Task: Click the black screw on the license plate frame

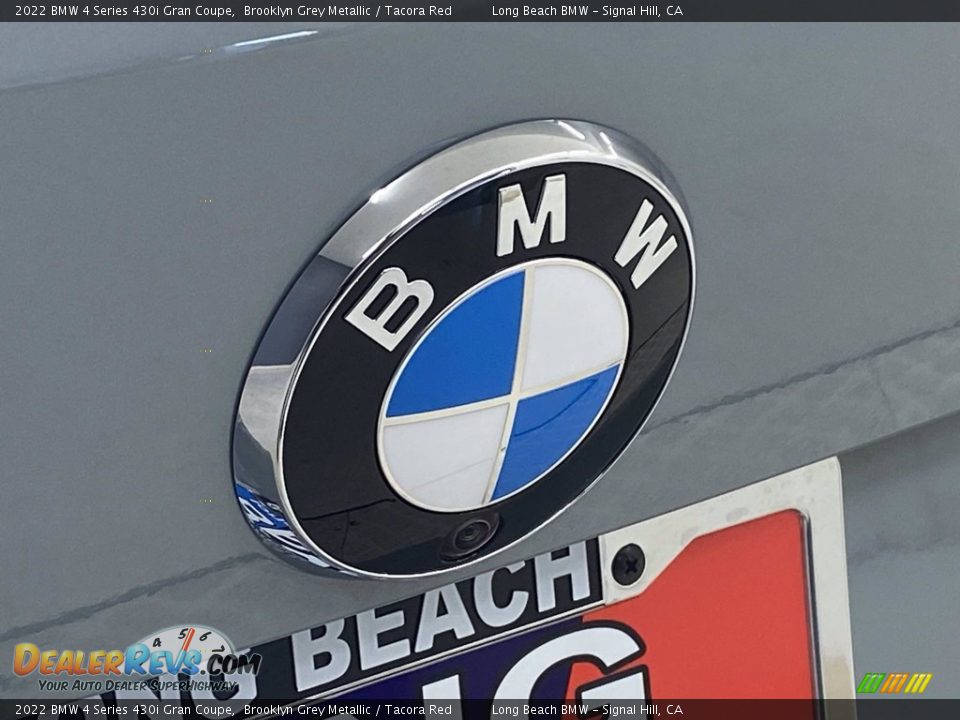Action: pyautogui.click(x=628, y=563)
